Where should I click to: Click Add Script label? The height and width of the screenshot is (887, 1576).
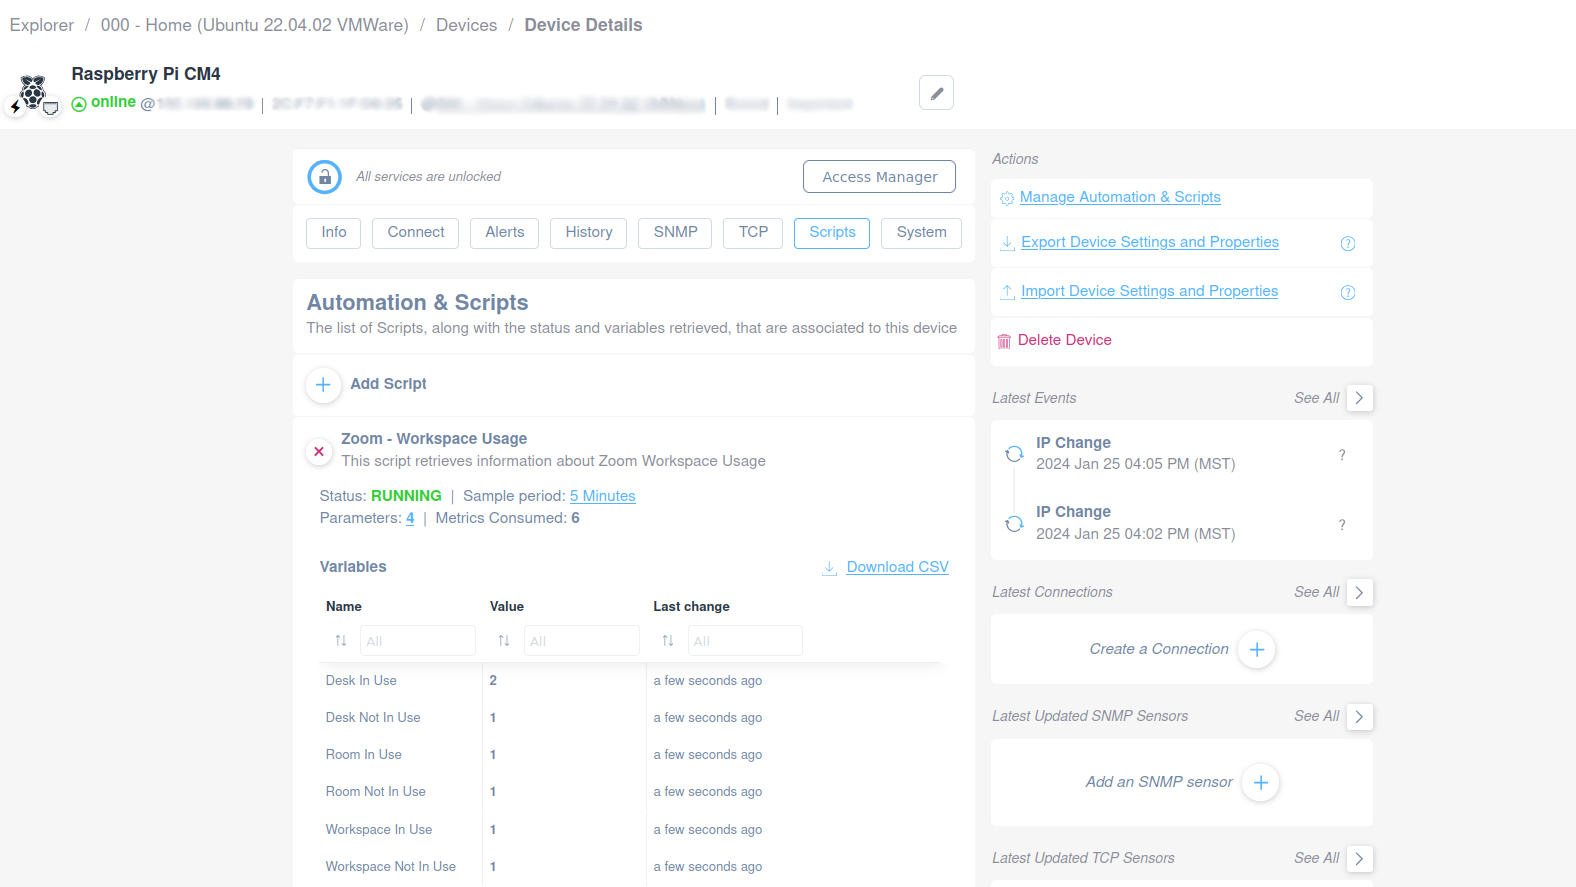pos(388,385)
